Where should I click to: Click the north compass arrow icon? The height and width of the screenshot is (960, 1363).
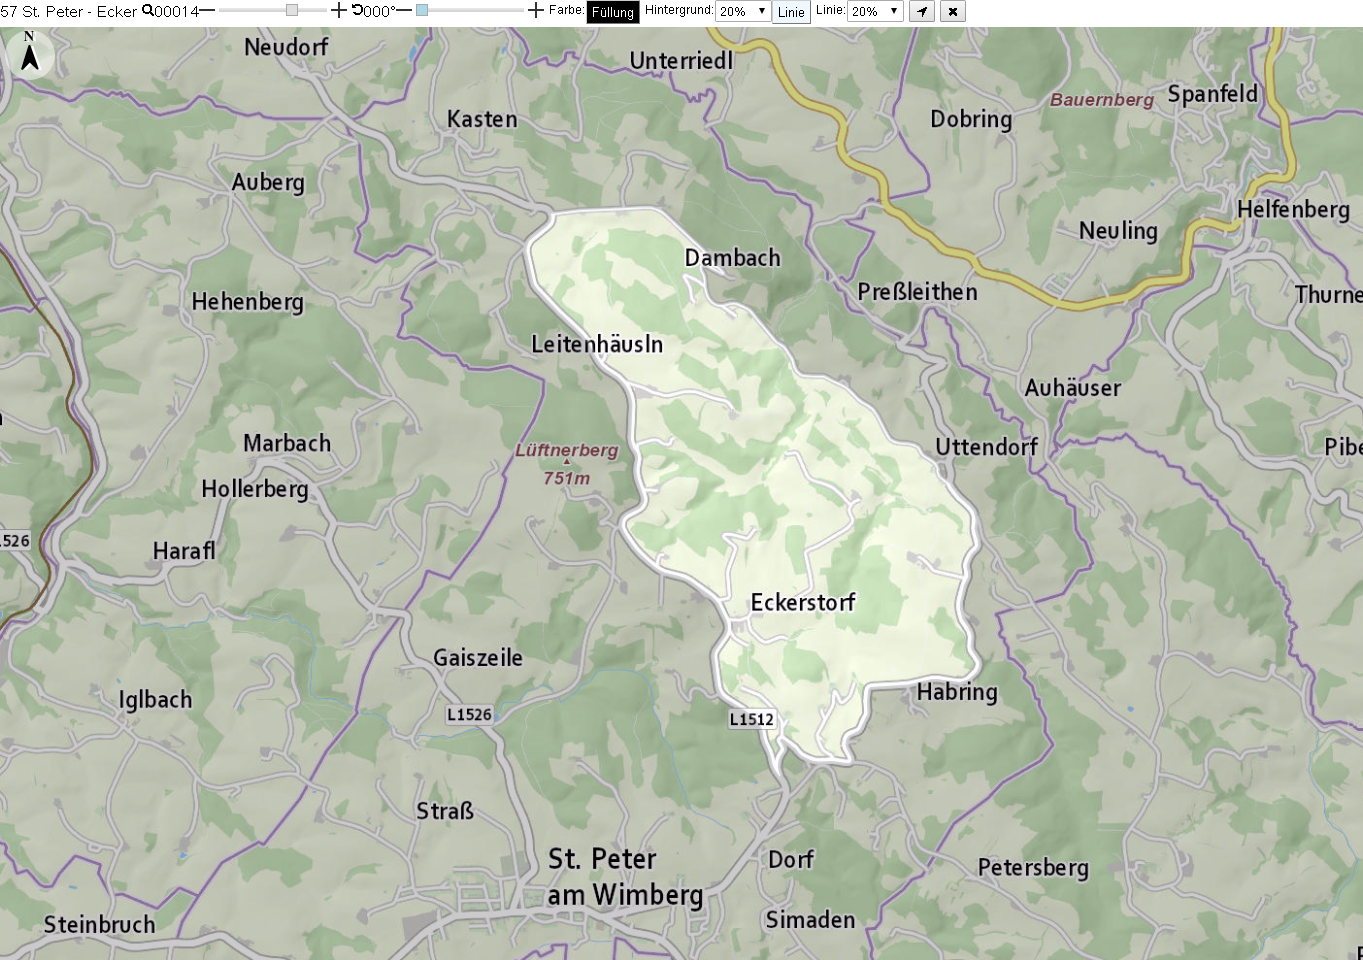tap(30, 53)
